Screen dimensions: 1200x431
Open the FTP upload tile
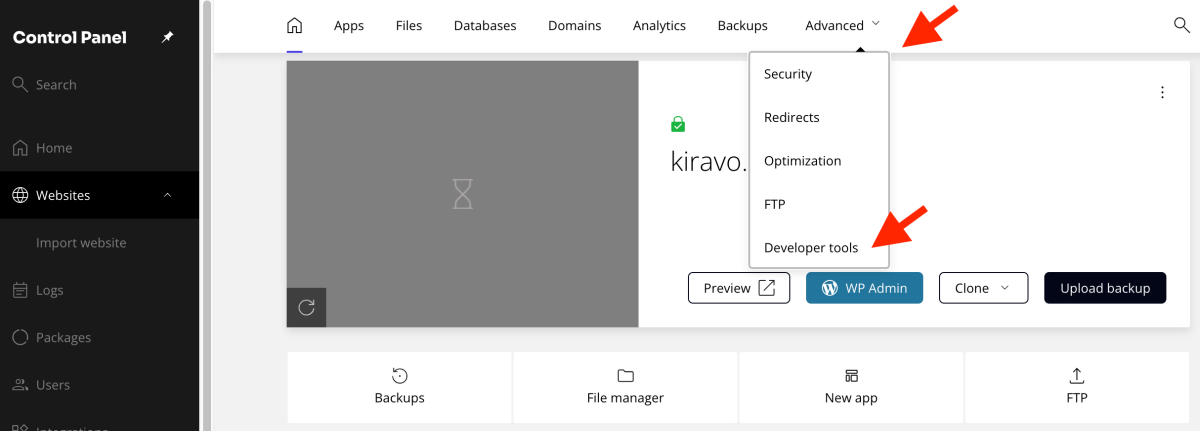click(1077, 386)
